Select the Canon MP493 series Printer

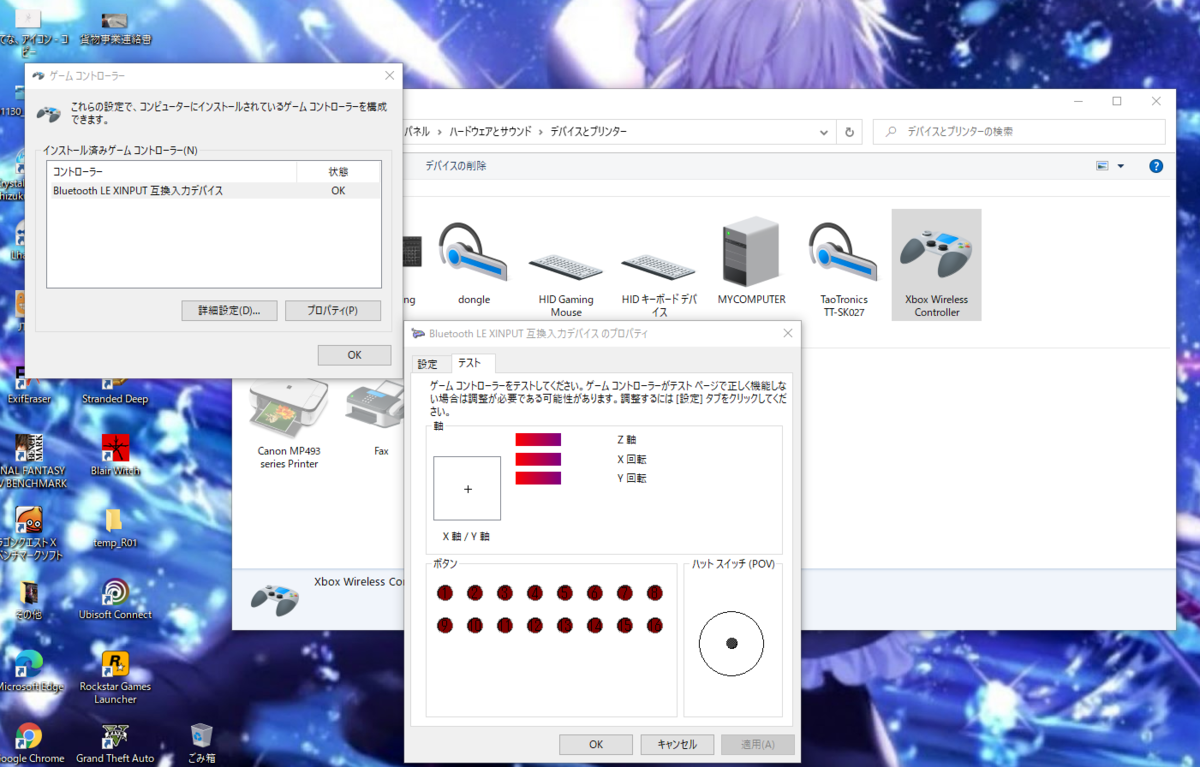coord(288,425)
